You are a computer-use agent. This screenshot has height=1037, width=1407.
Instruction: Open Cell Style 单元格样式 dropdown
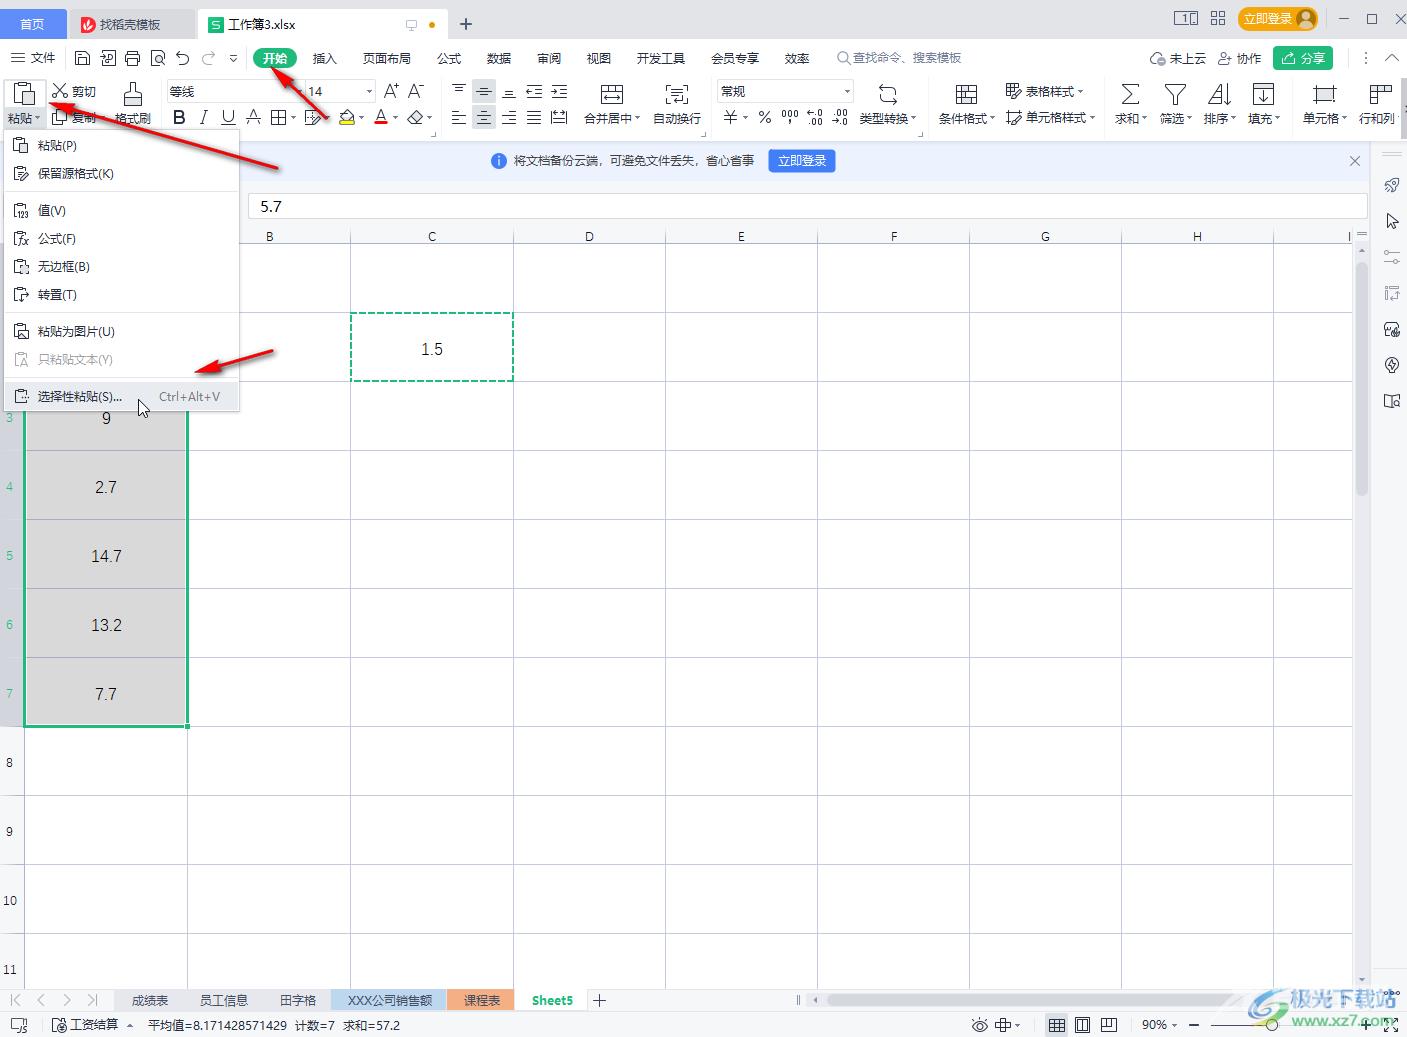coord(1050,118)
